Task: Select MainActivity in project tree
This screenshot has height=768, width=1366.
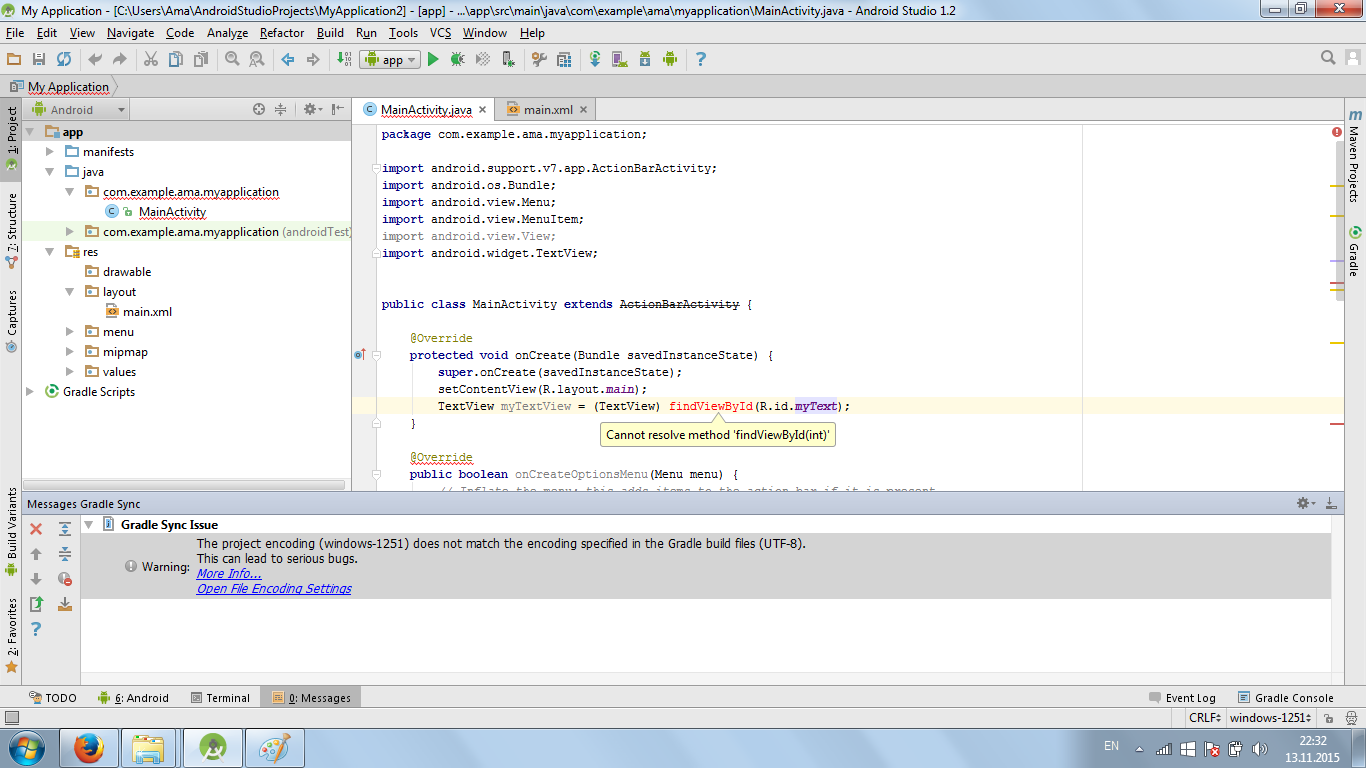Action: 172,212
